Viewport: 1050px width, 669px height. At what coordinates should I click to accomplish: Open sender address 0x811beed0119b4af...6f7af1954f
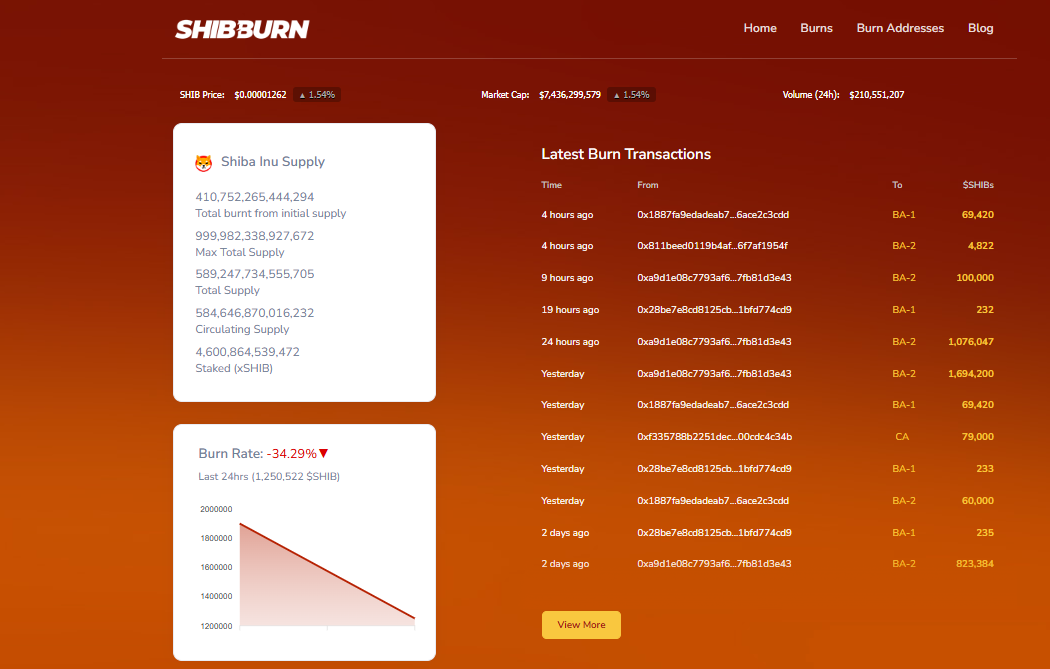(x=712, y=246)
